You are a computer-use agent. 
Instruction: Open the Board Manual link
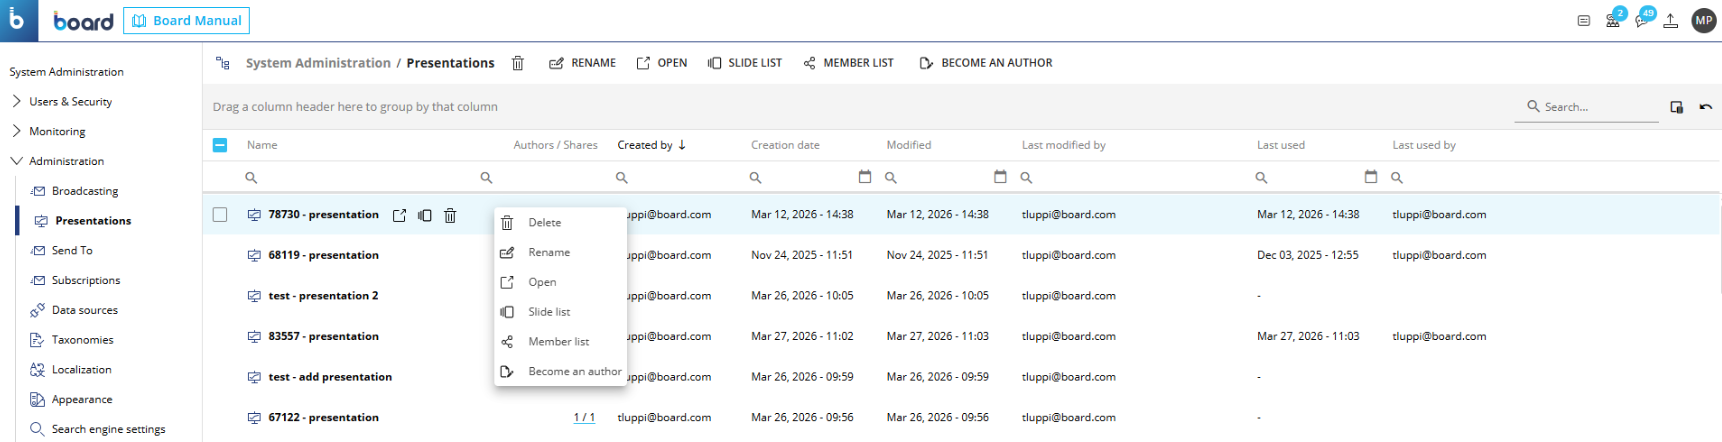(x=186, y=21)
